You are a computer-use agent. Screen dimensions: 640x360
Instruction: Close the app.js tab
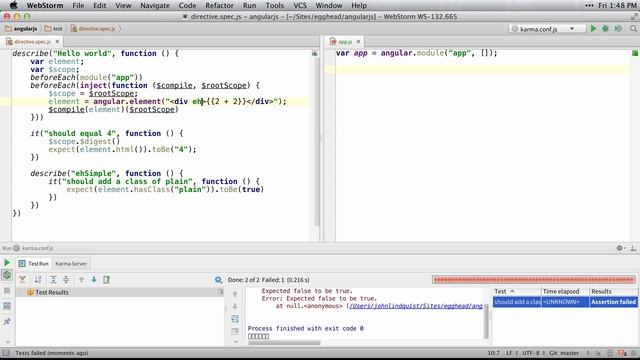click(358, 42)
